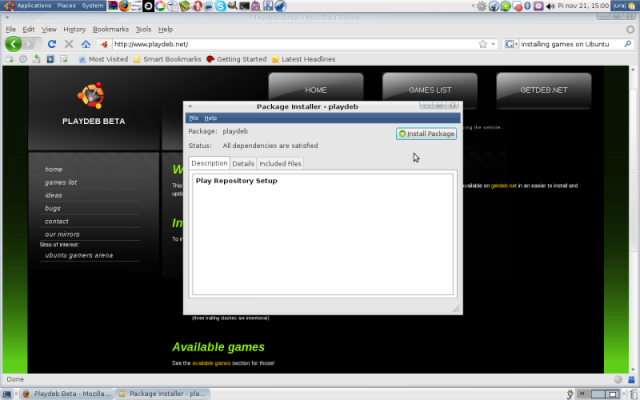This screenshot has width=640, height=400.
Task: Click the volume speaker tray icon
Action: coord(550,6)
